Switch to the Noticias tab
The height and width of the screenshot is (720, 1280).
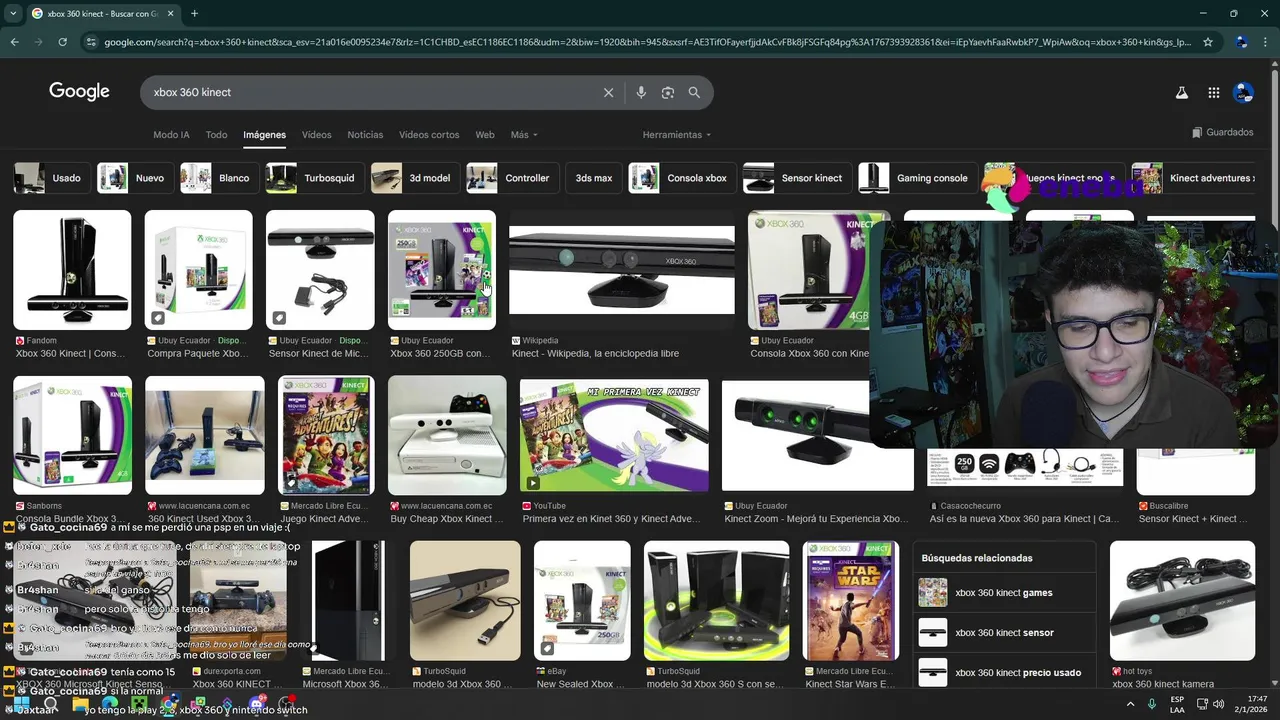365,135
